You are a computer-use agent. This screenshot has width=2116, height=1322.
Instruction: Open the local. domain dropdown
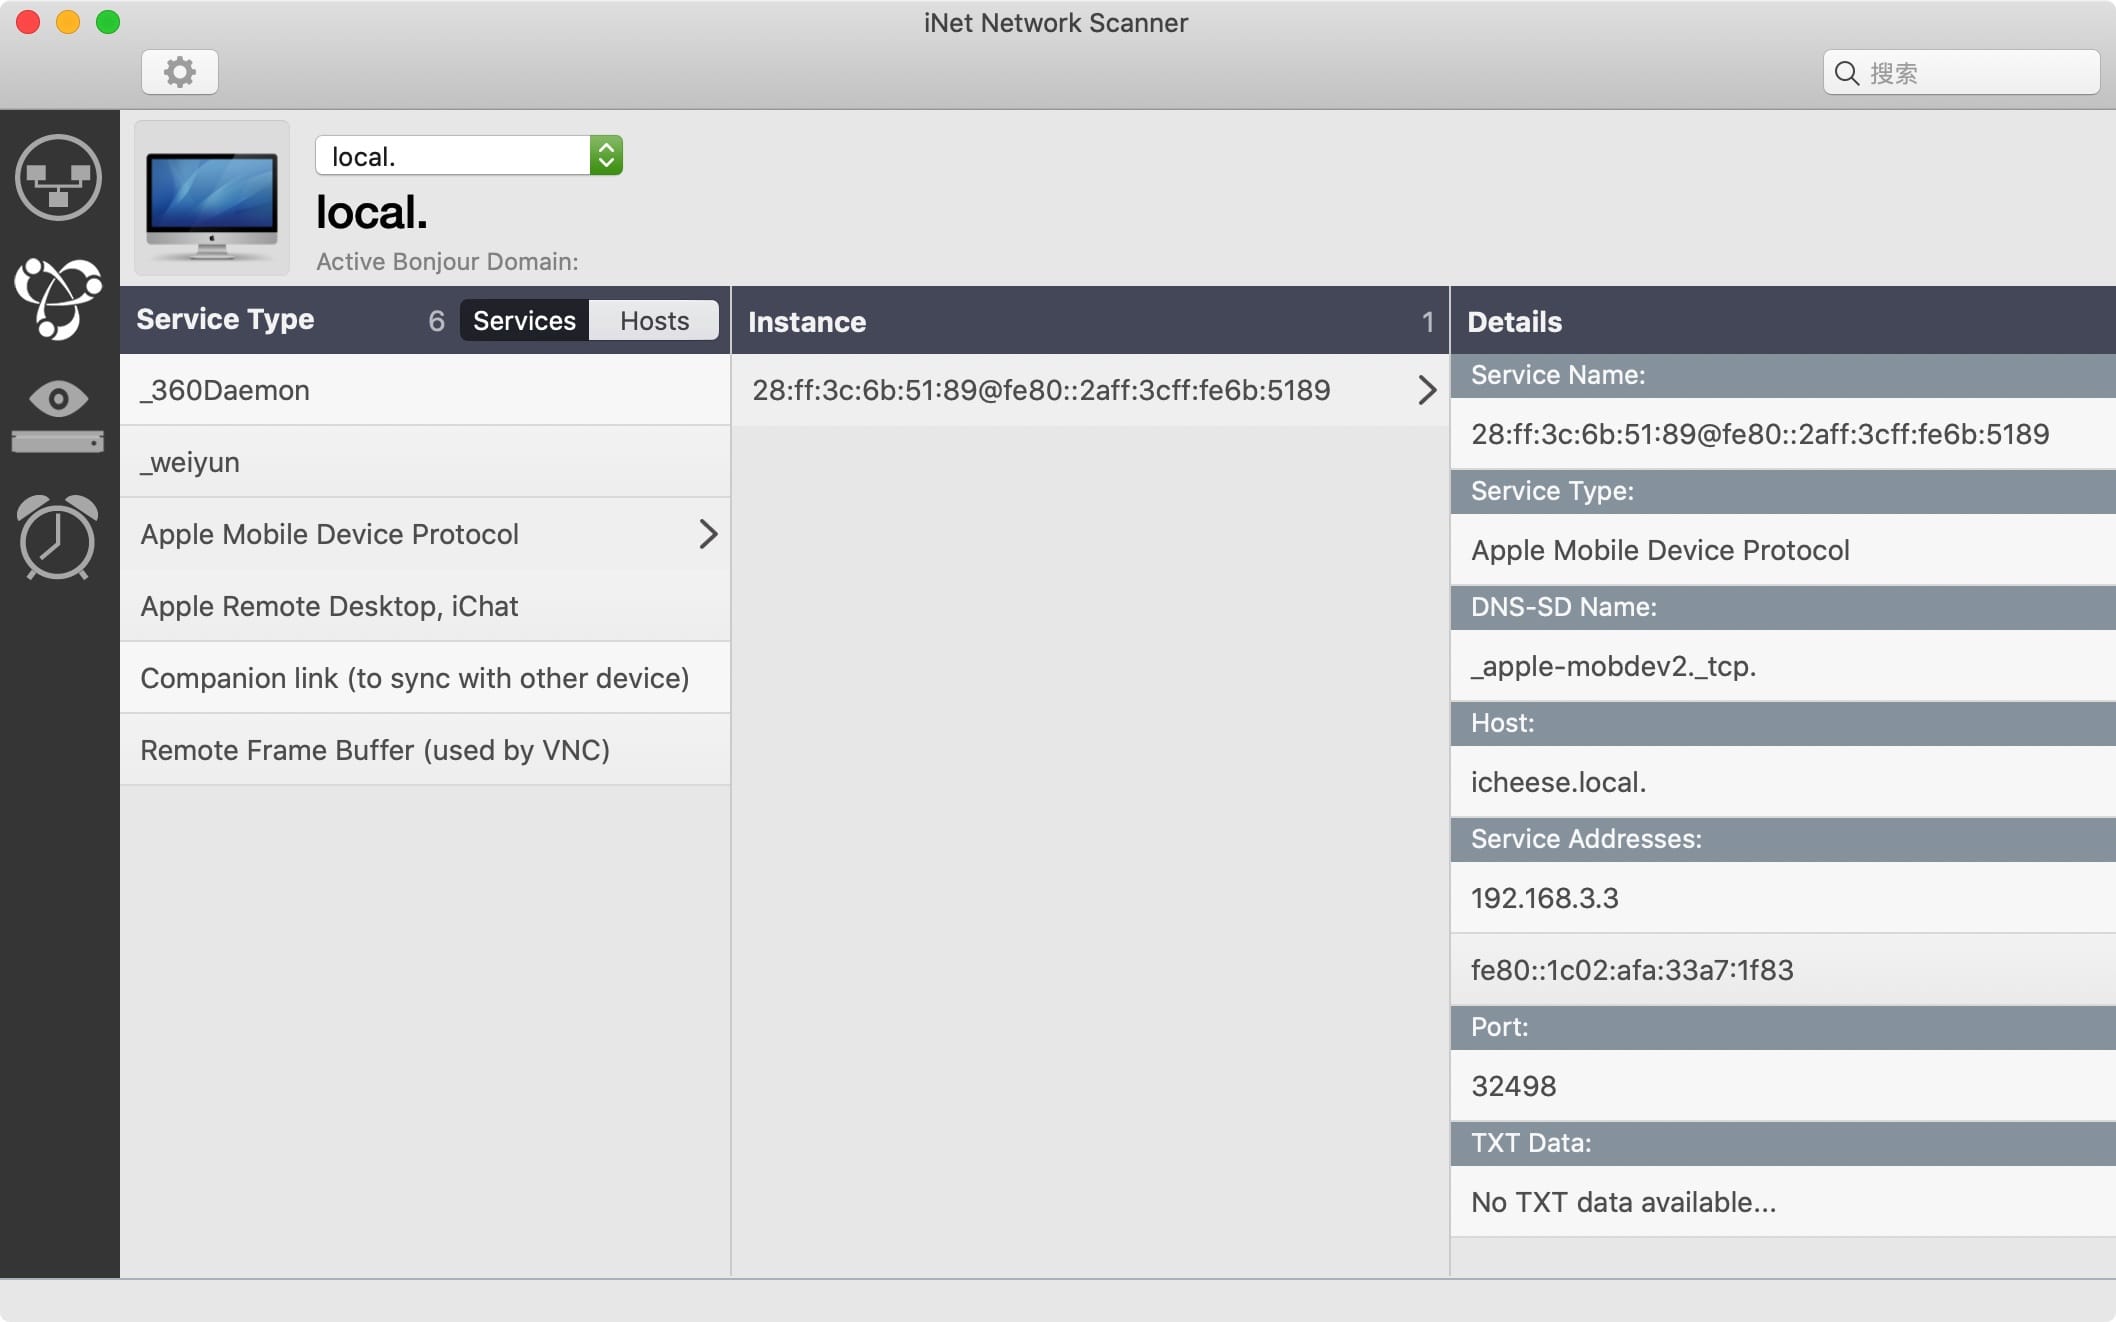[606, 156]
